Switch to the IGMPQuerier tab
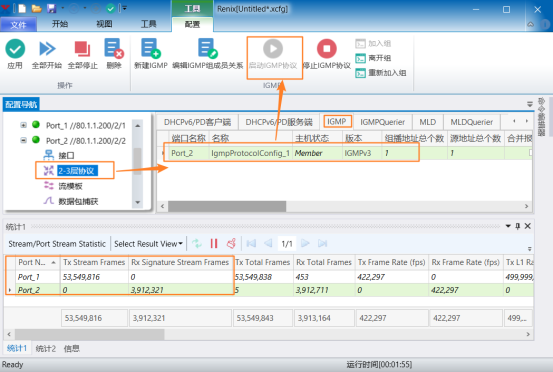 [382, 122]
